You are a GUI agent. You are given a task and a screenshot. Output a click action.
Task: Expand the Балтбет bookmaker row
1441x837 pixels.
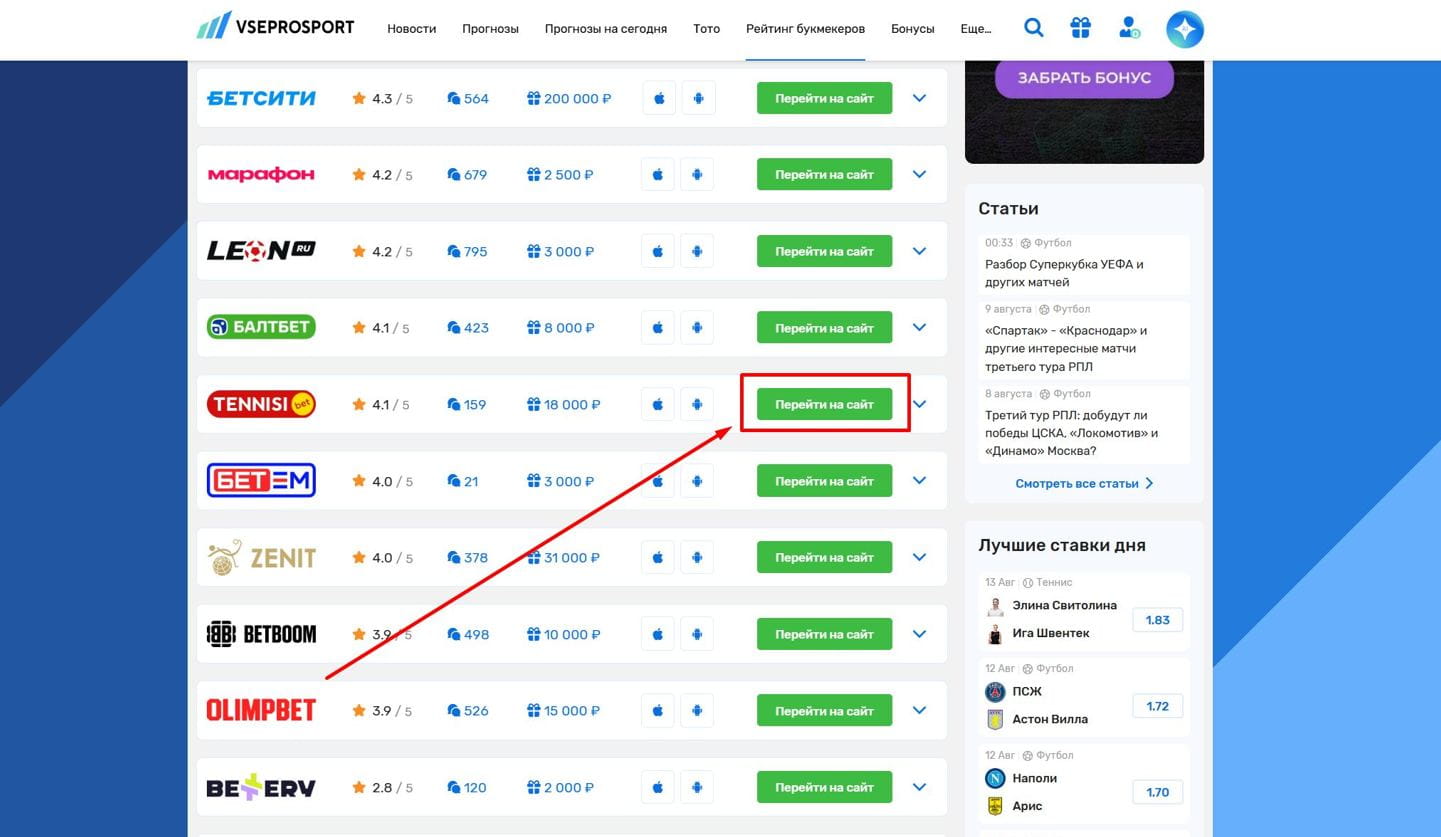tap(920, 328)
